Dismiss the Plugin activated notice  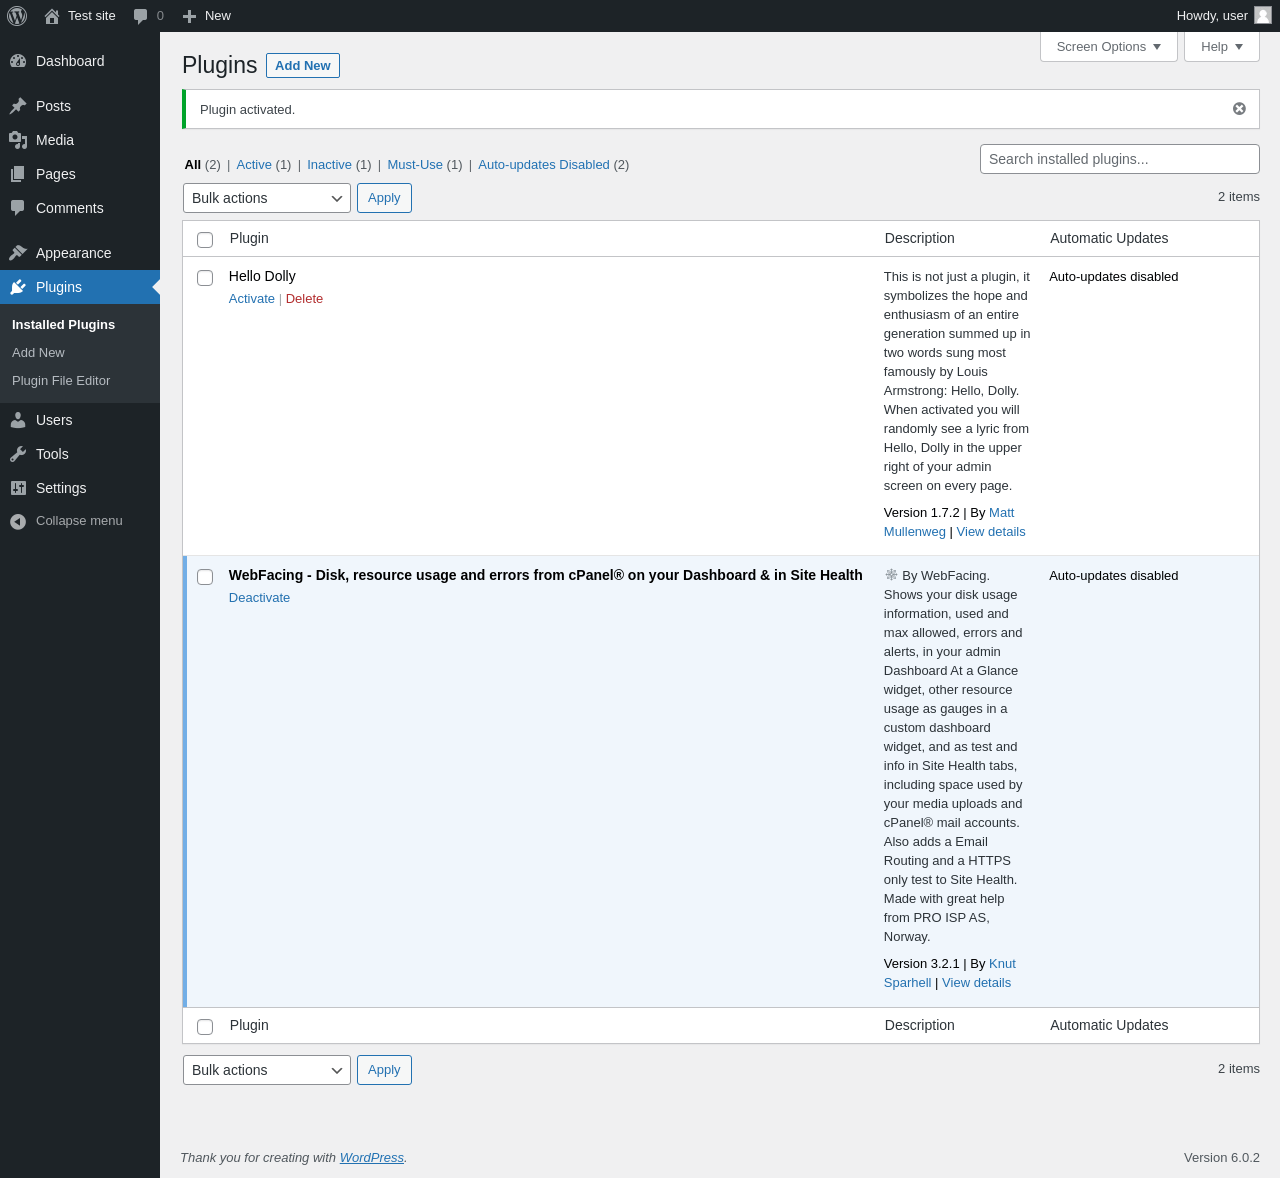pyautogui.click(x=1239, y=109)
